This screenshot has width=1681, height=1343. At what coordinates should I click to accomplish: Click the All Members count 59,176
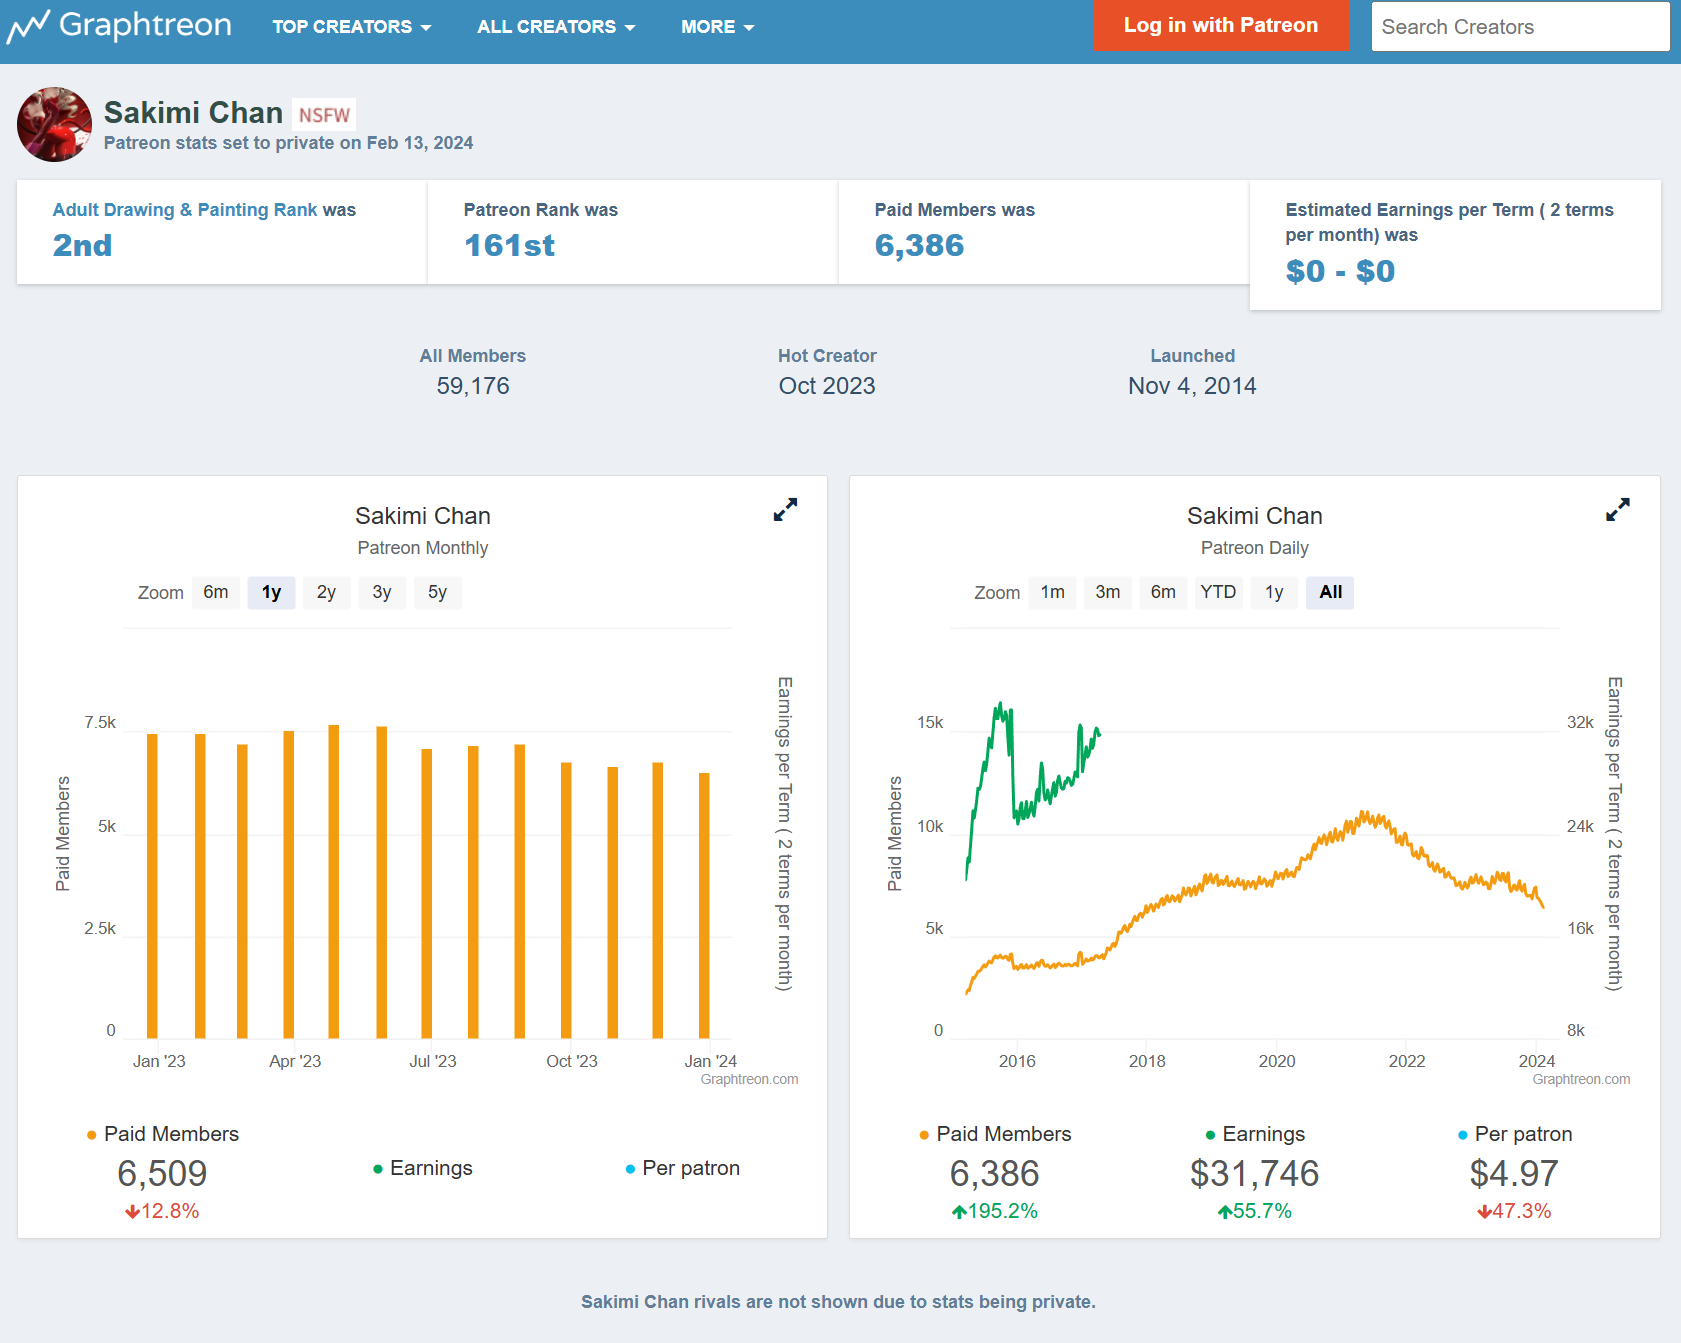coord(473,386)
